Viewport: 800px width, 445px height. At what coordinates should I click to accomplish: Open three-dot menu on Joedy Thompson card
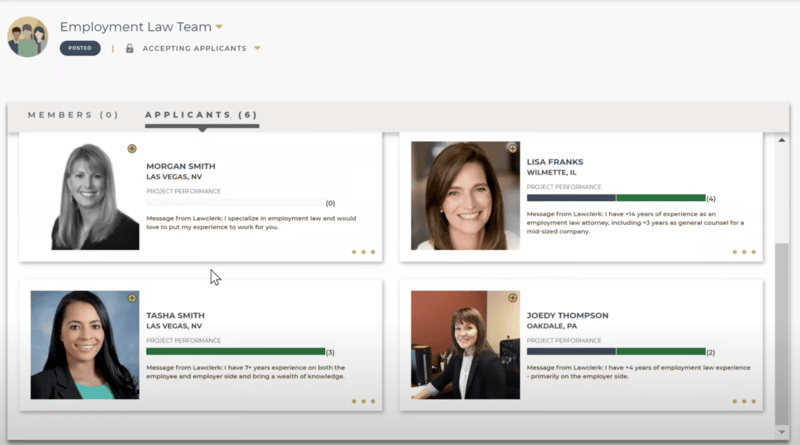[x=744, y=402]
